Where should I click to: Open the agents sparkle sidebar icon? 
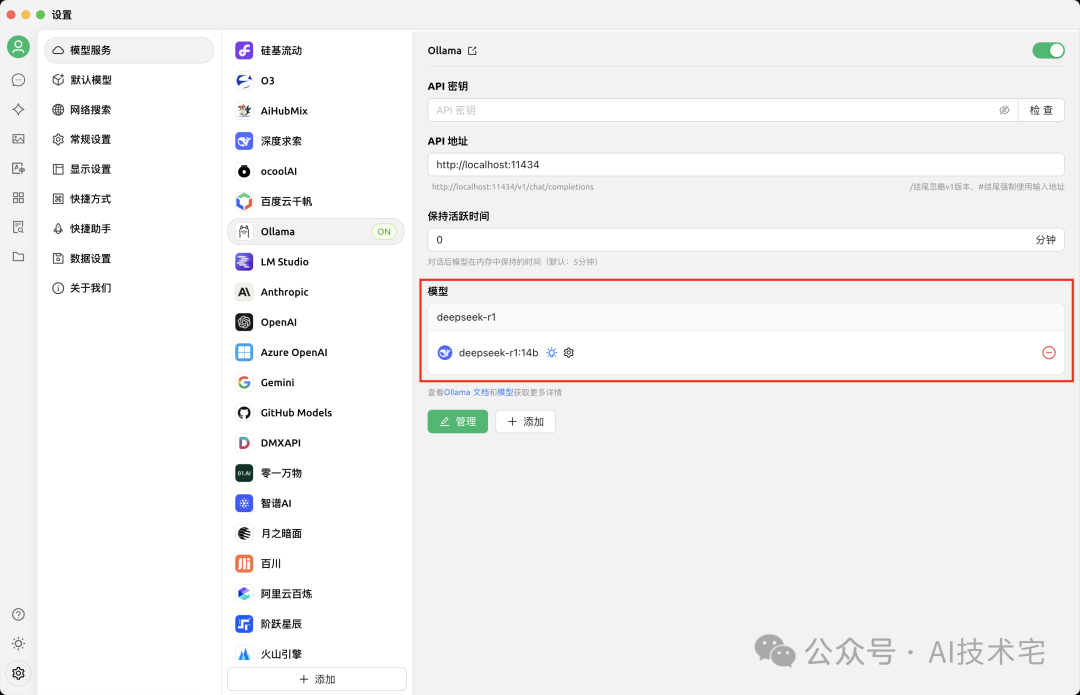(19, 110)
